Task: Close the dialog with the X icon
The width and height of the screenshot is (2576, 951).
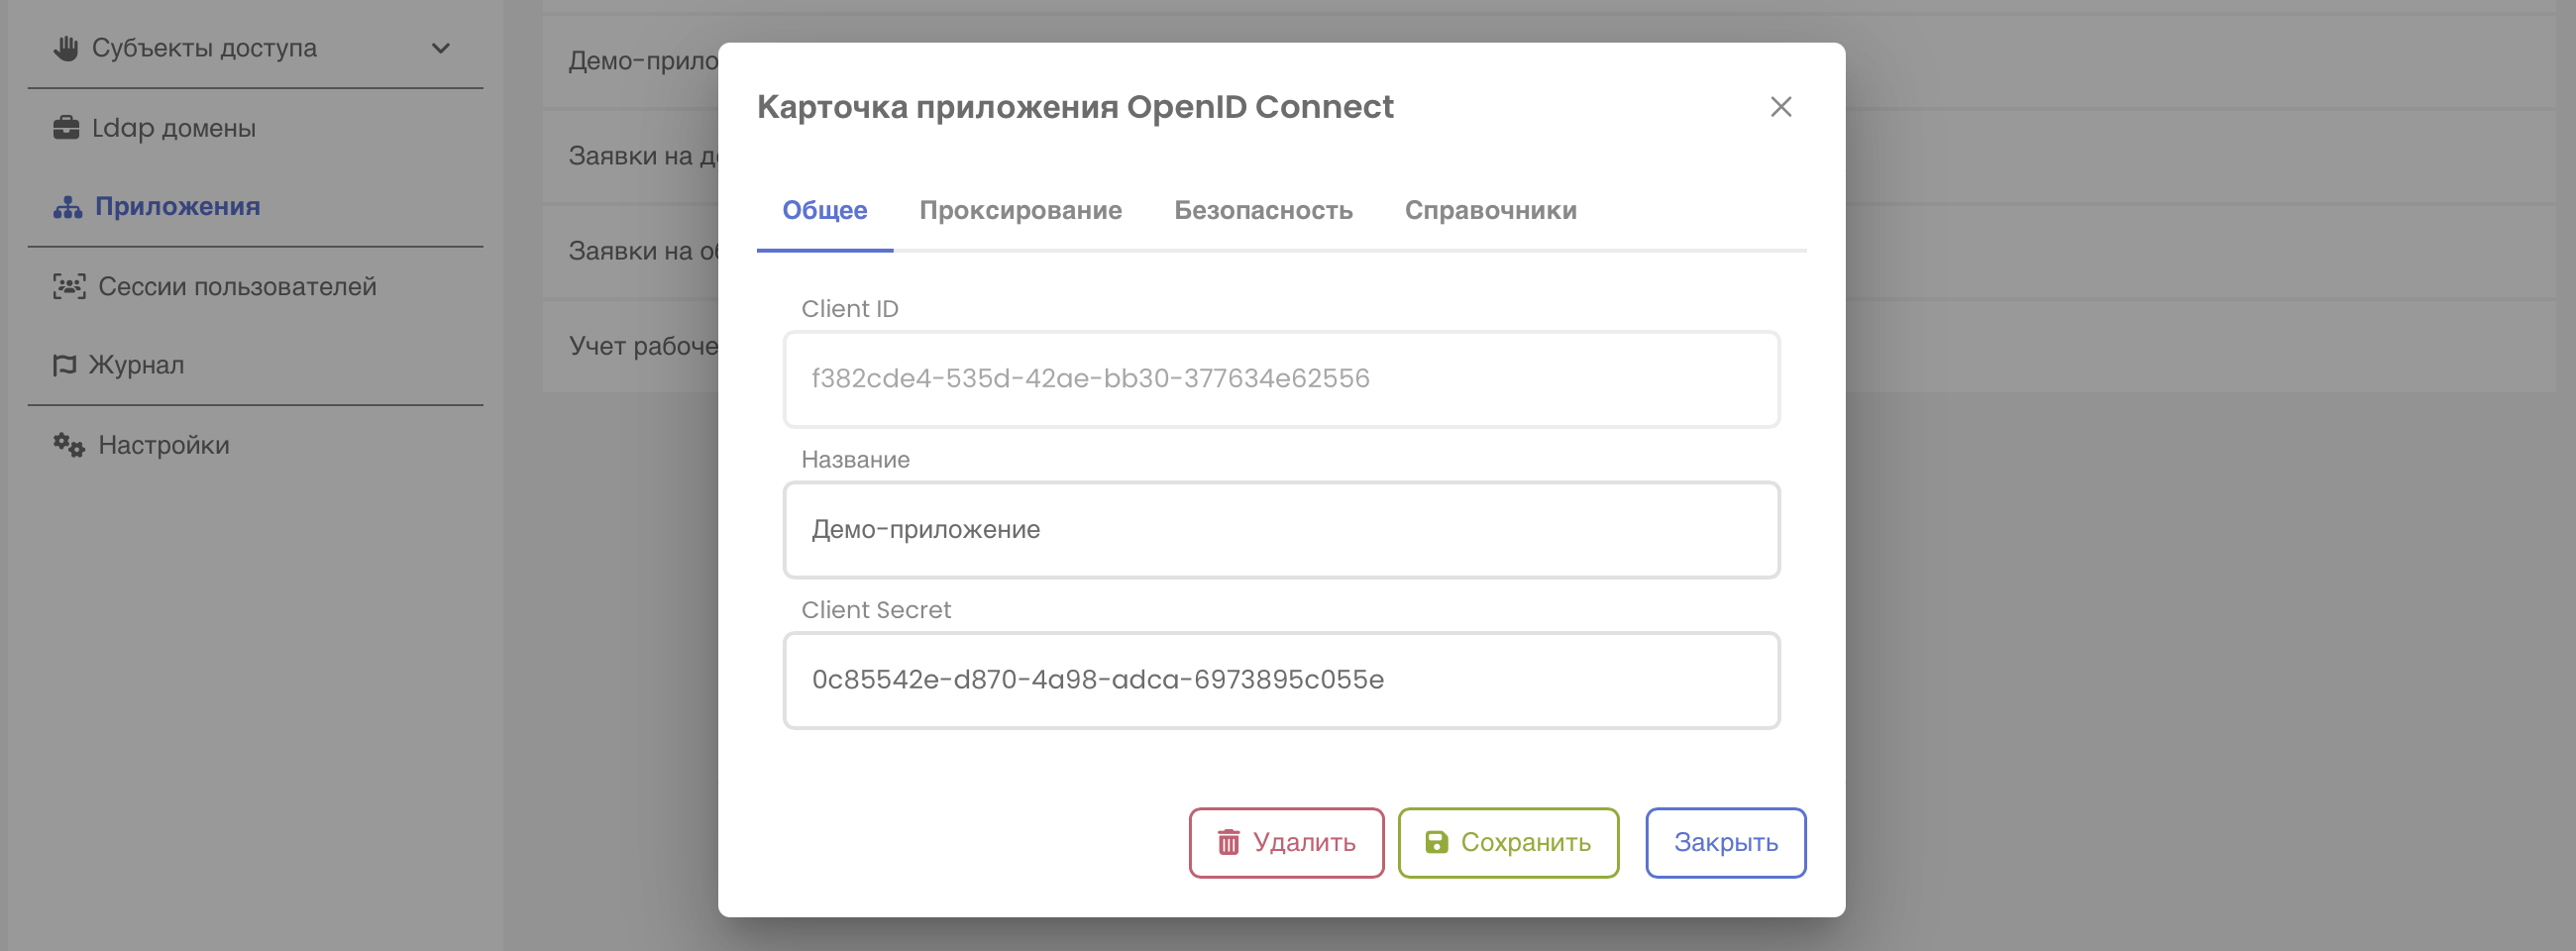Action: (x=1780, y=107)
